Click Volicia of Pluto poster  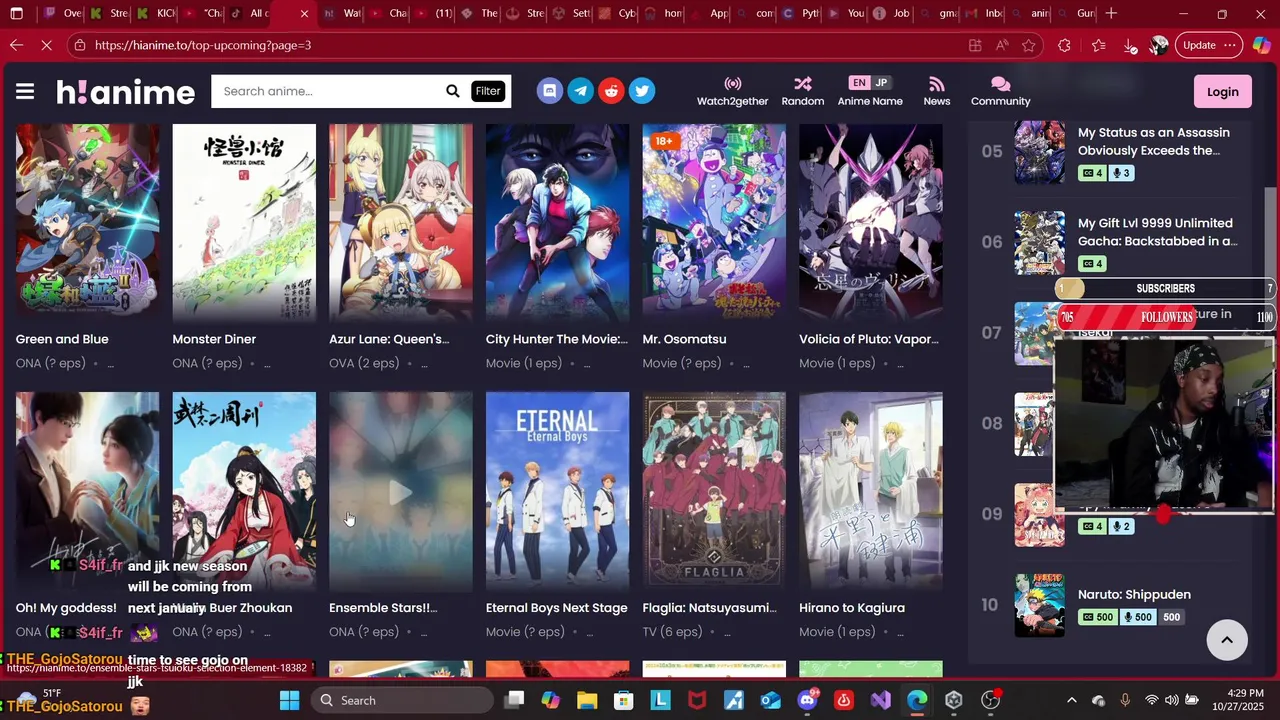pyautogui.click(x=870, y=222)
